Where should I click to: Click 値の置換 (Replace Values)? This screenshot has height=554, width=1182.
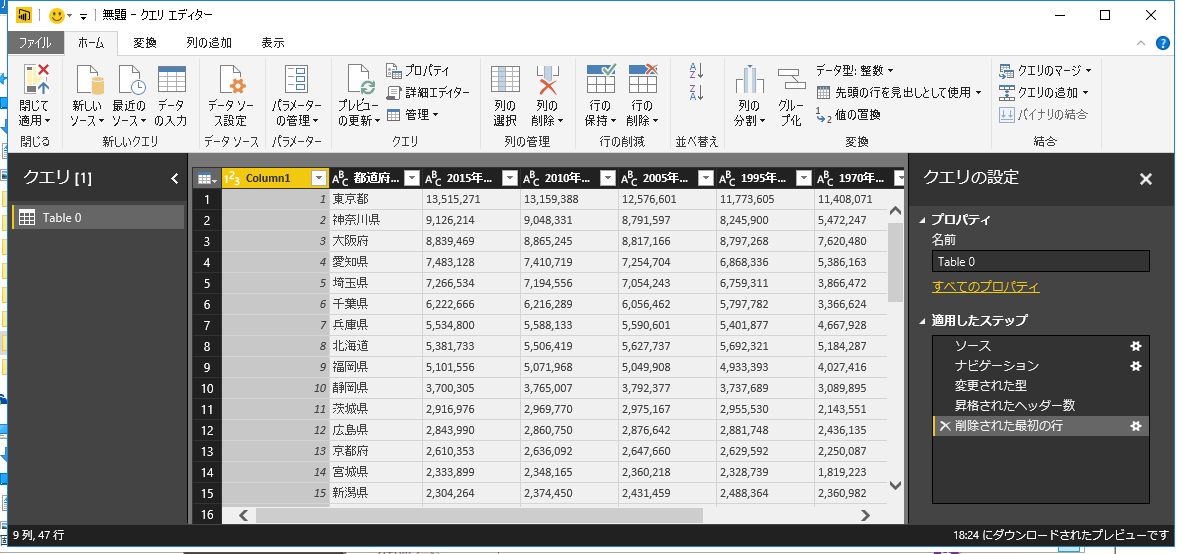click(x=848, y=115)
